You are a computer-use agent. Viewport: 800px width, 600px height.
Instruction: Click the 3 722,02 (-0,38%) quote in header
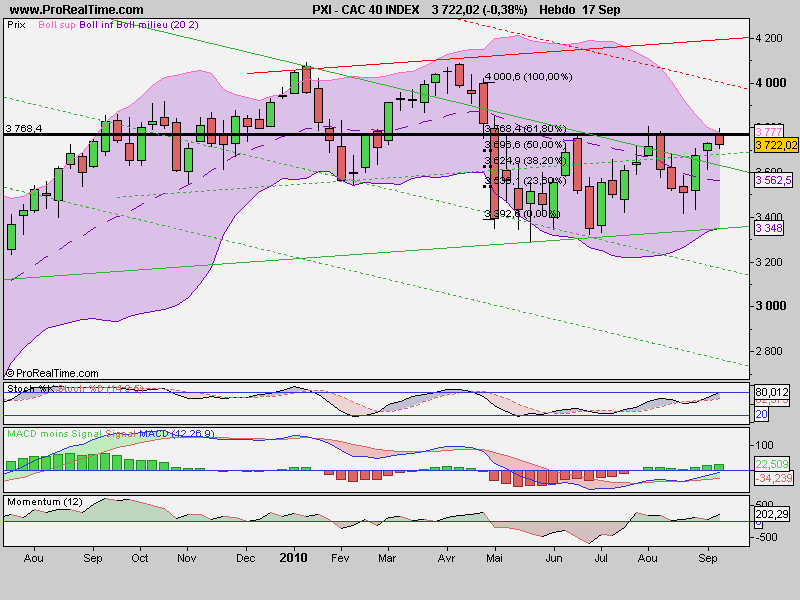tap(479, 10)
